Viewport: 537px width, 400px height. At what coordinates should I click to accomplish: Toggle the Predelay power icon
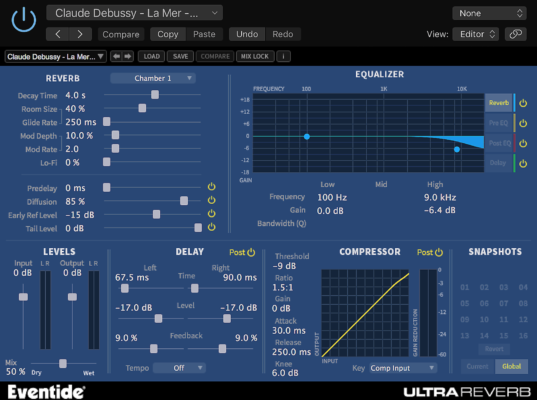point(212,187)
